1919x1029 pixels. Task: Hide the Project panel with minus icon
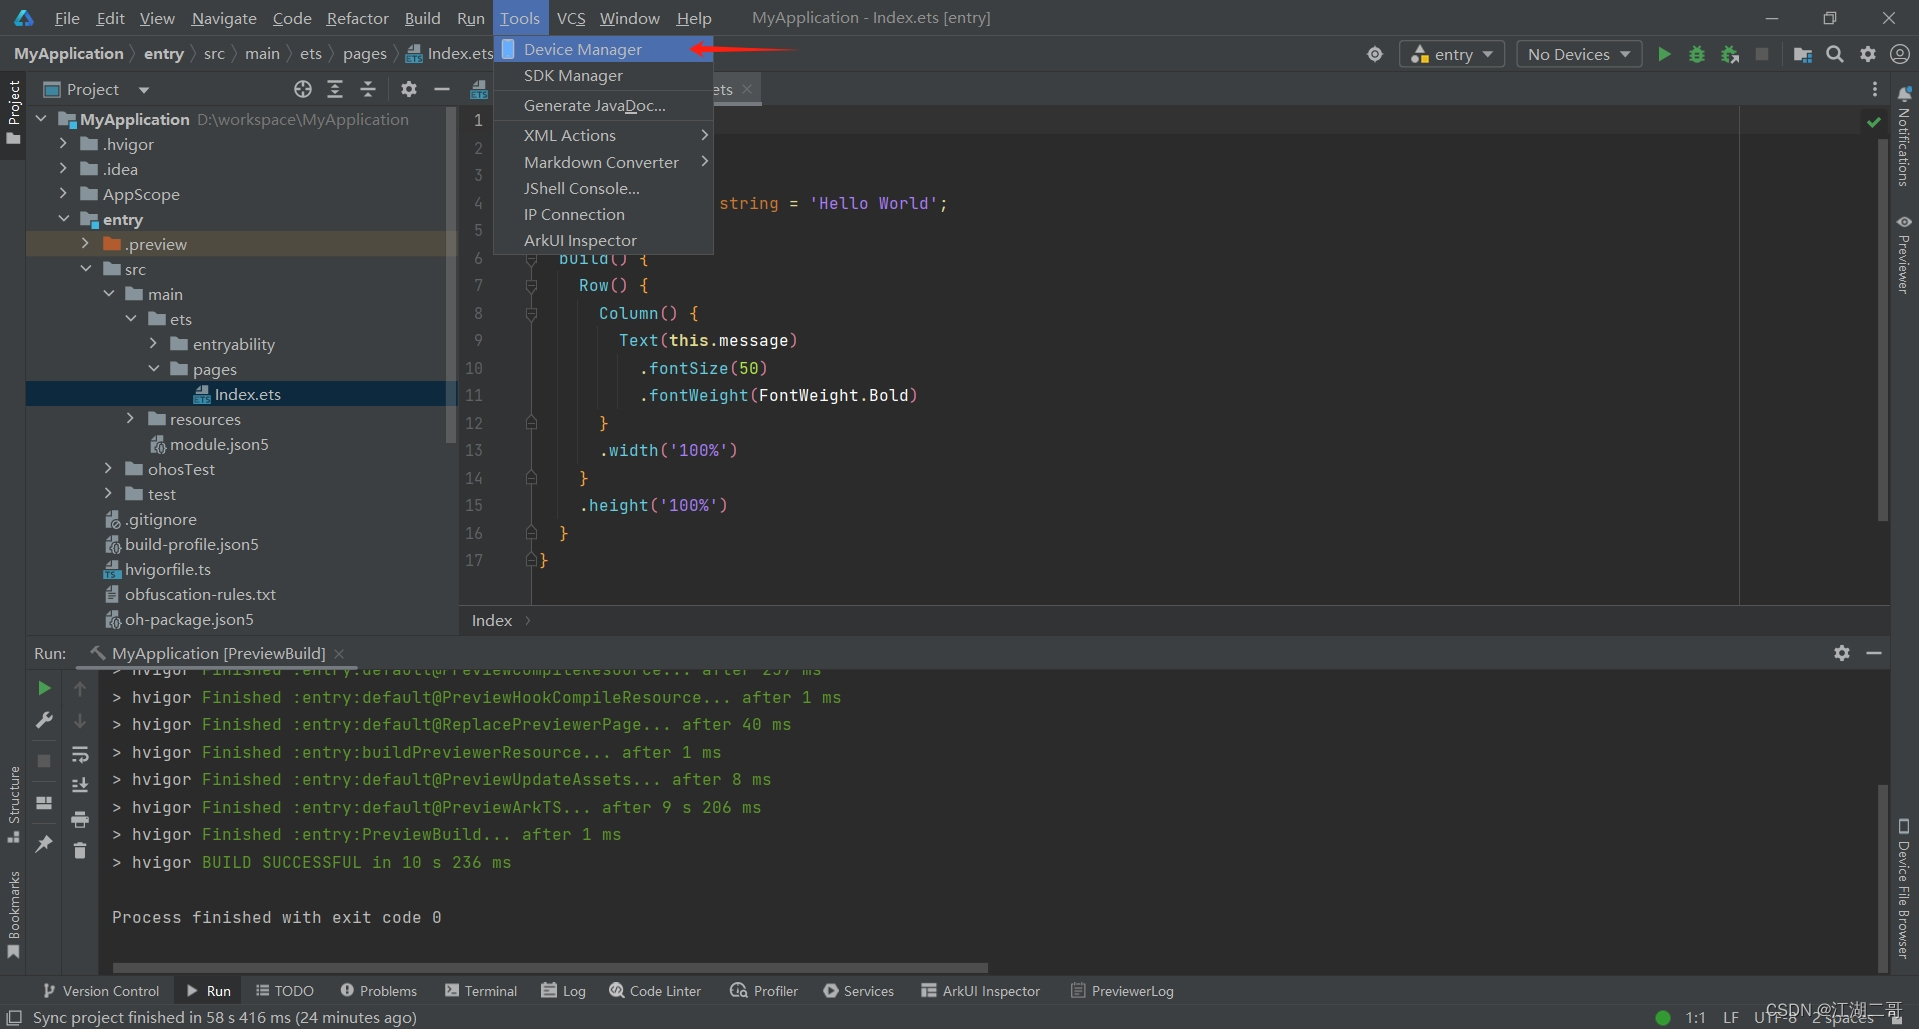tap(441, 90)
